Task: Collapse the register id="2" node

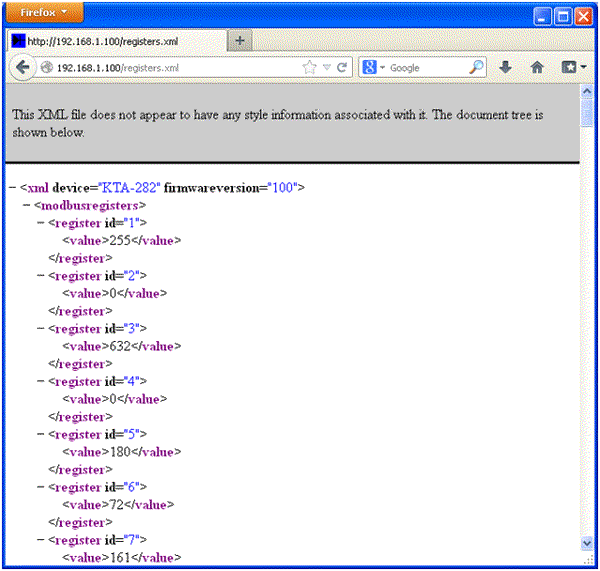Action: pyautogui.click(x=41, y=276)
